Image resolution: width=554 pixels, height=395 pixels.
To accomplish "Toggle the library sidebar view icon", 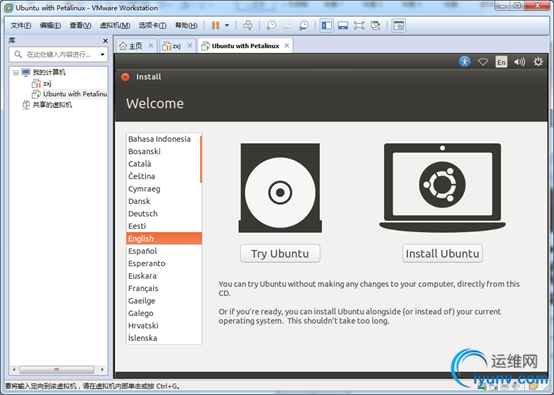I will click(327, 25).
